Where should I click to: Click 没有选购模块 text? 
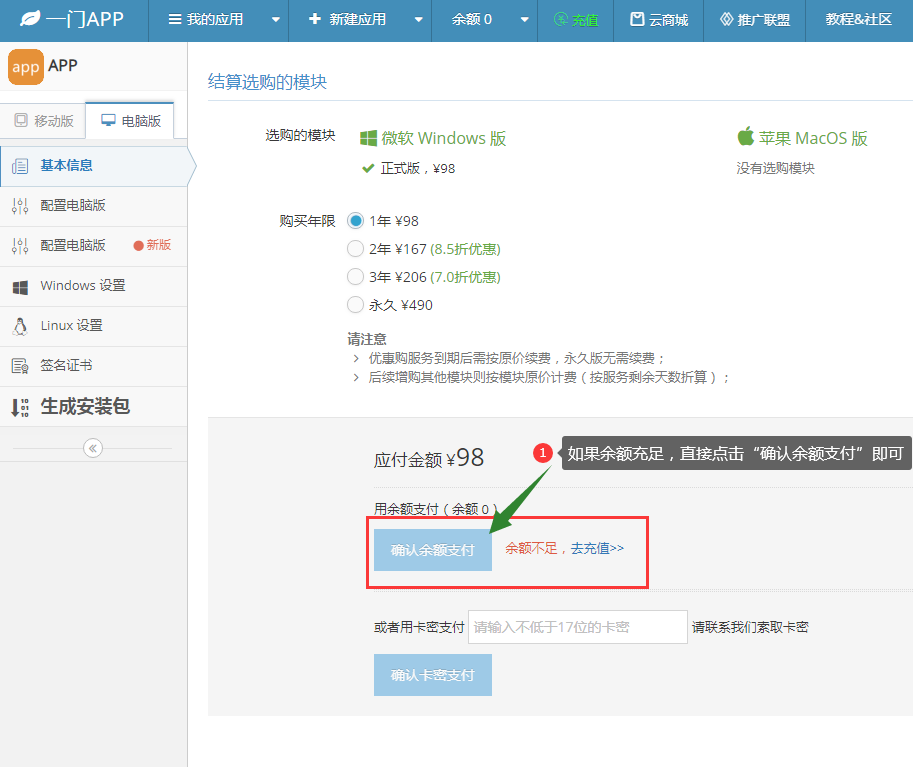tap(775, 169)
